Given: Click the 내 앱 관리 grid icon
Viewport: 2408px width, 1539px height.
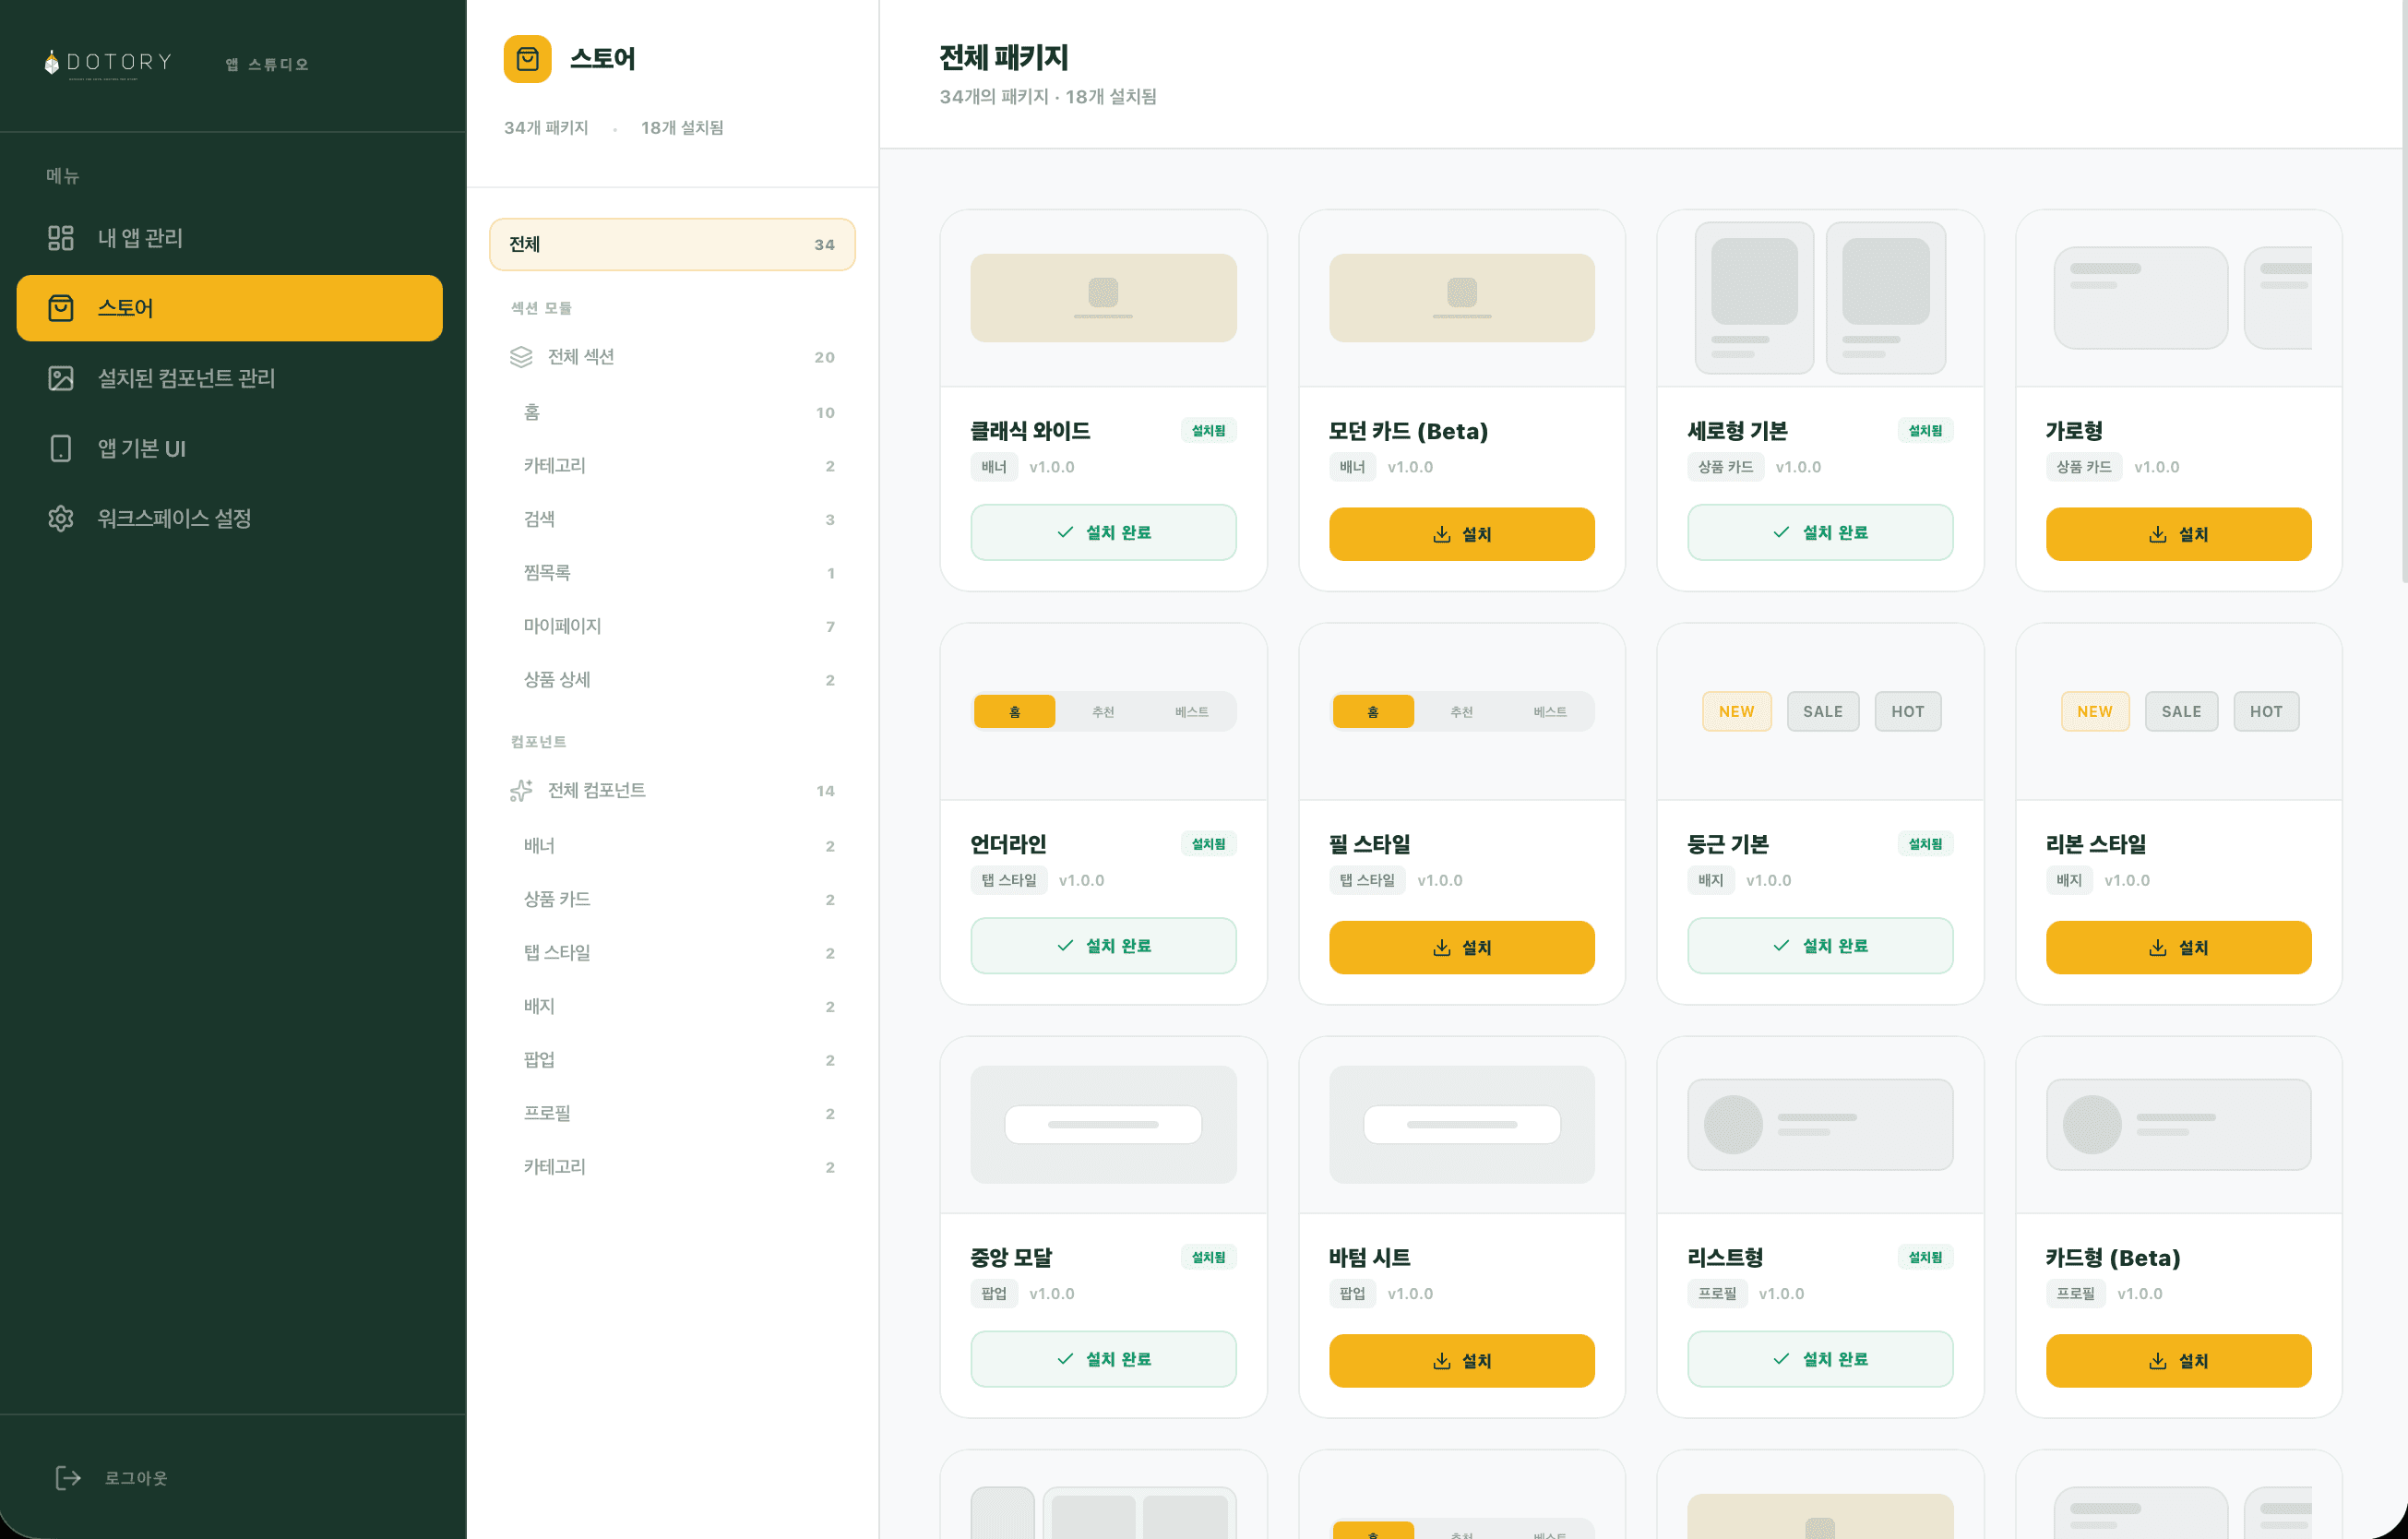Looking at the screenshot, I should click(x=61, y=238).
